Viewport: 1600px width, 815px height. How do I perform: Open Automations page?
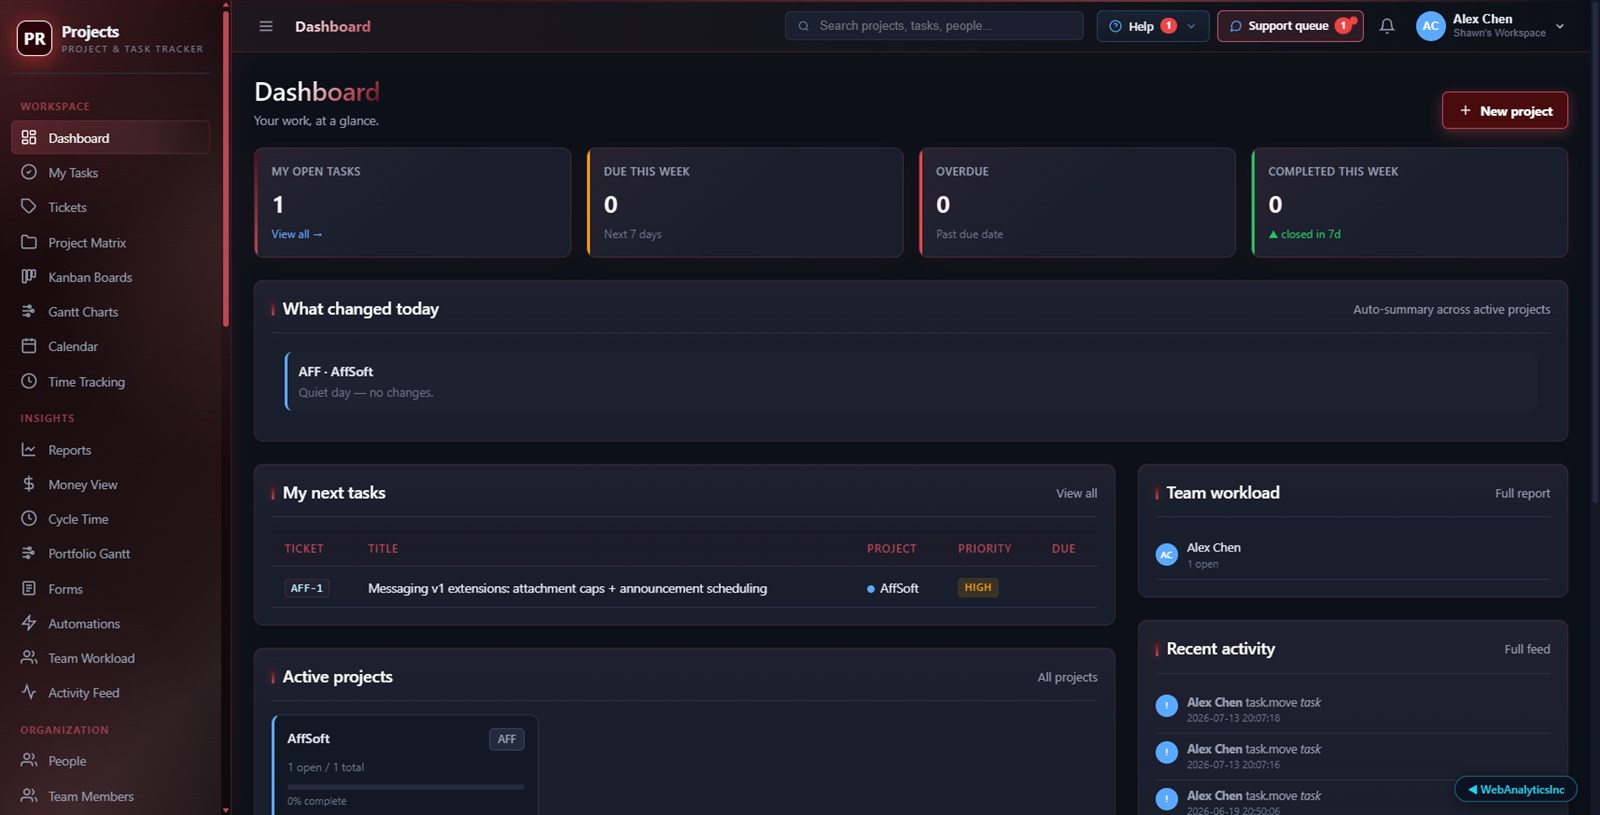point(110,624)
